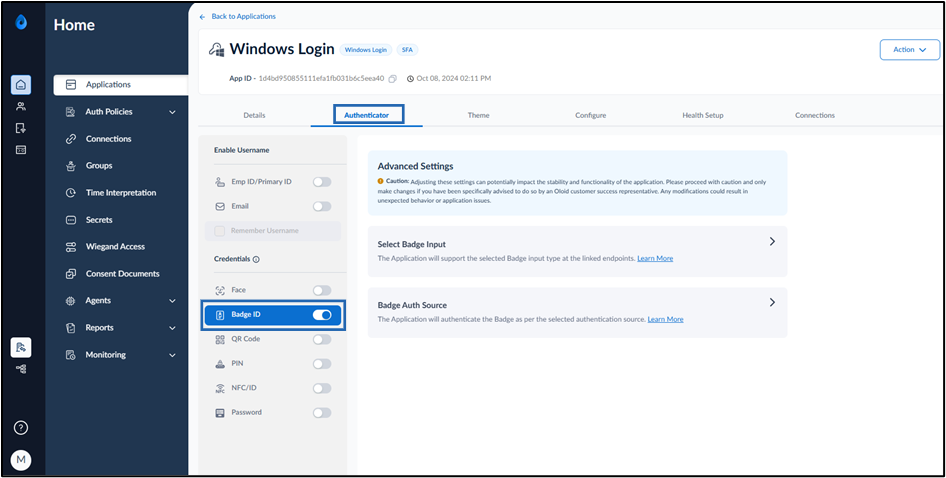
Task: Click the Time Interpretation clock icon
Action: point(71,193)
